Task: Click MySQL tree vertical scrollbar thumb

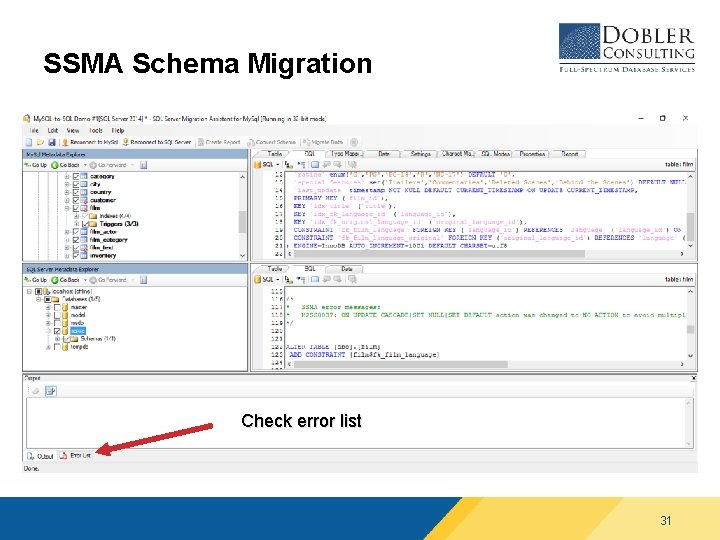Action: coord(242,222)
